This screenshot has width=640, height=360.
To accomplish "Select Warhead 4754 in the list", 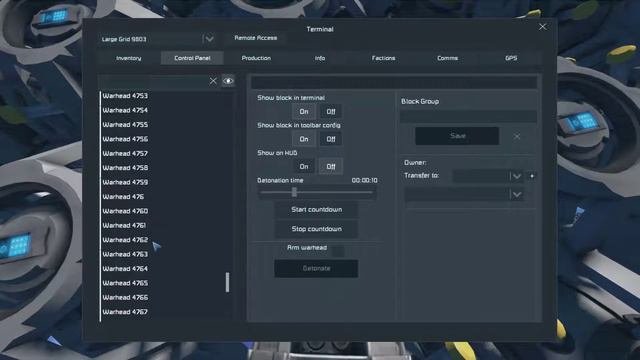I will (125, 110).
